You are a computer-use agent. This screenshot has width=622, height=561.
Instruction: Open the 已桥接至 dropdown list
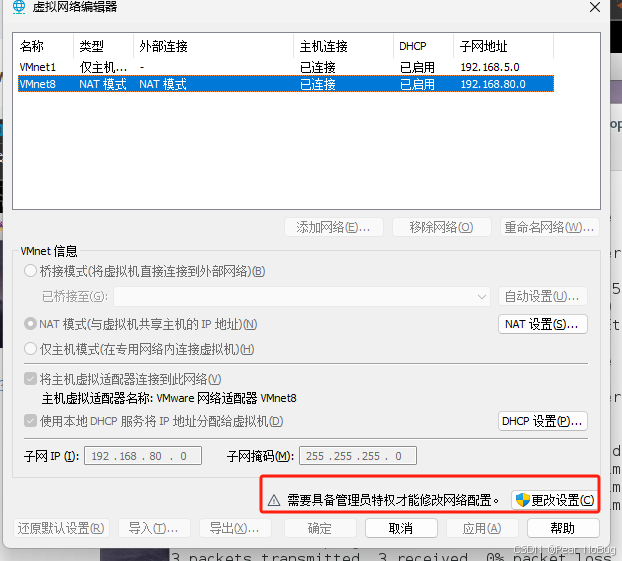[302, 297]
